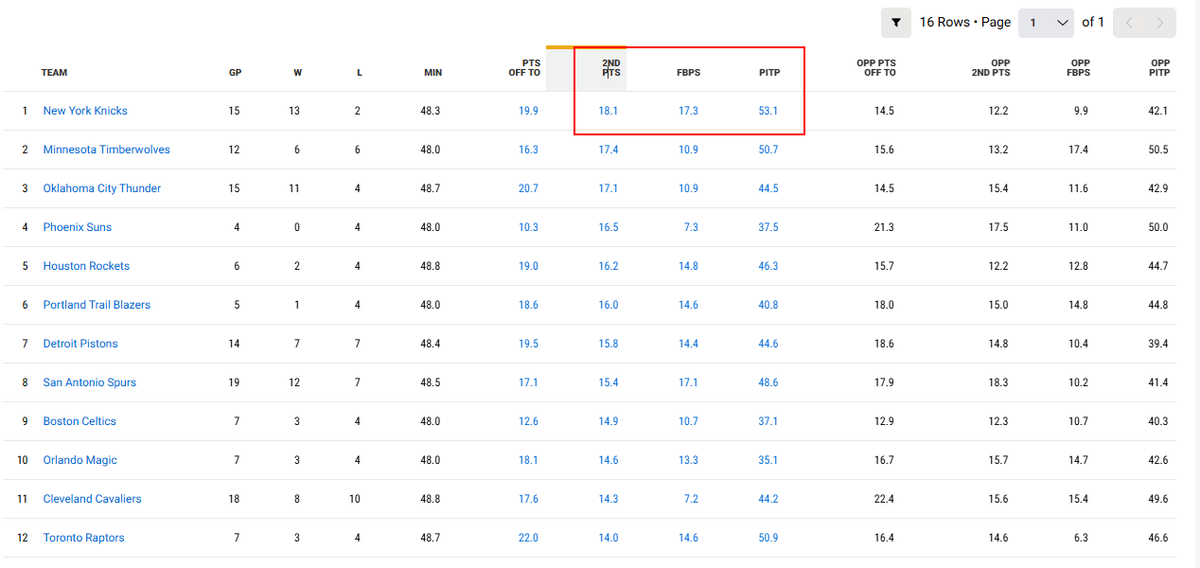The image size is (1200, 568).
Task: Open Orlando Magic team link
Action: [80, 461]
